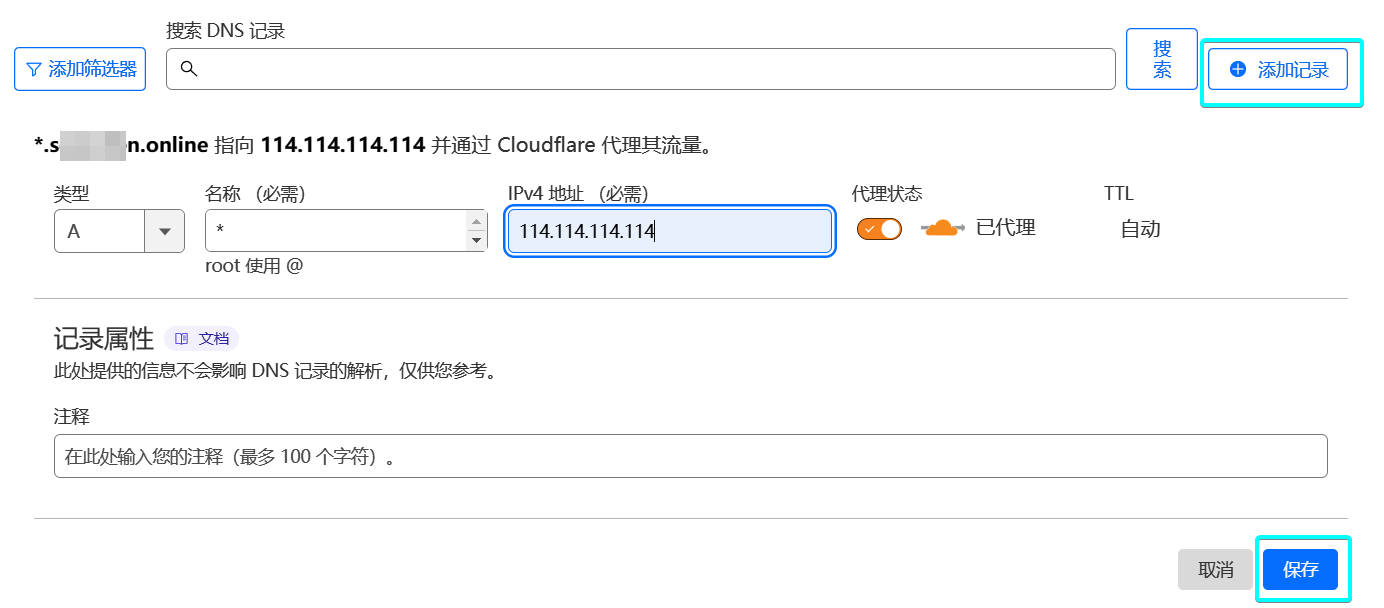
Task: Click the orange Cloudflare cloud icon
Action: tap(941, 228)
